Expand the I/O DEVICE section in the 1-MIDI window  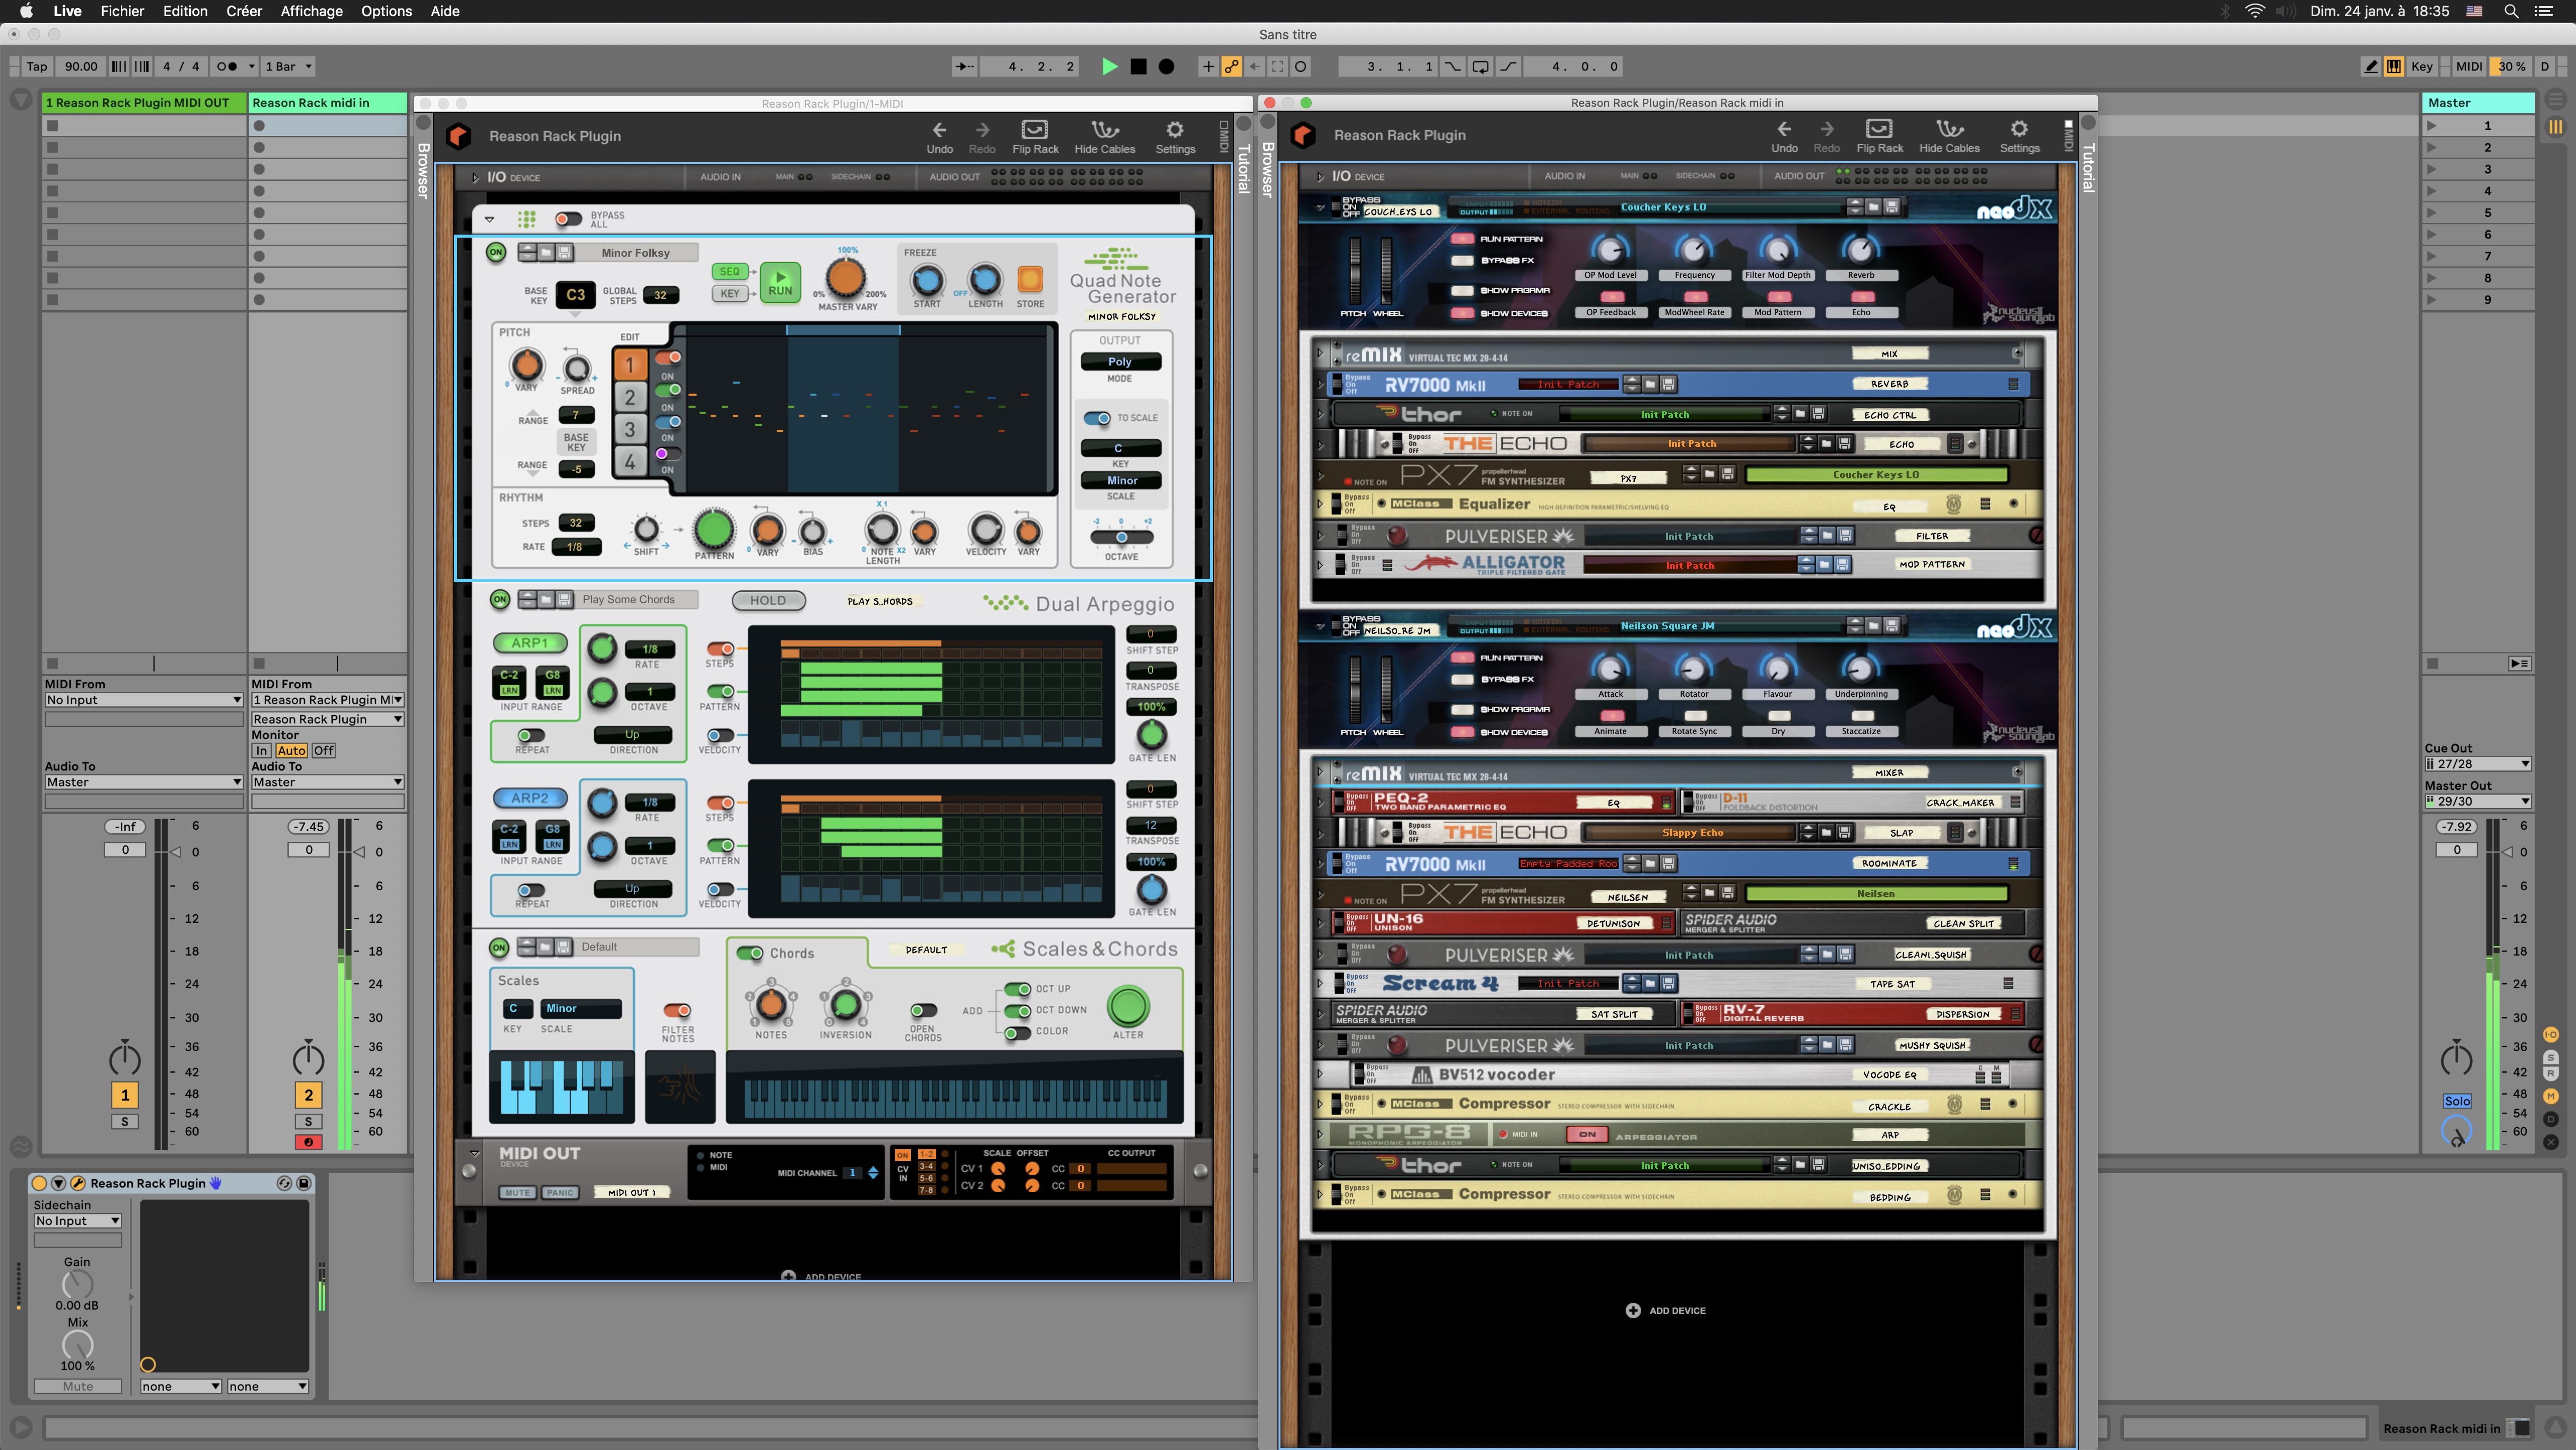(x=476, y=177)
